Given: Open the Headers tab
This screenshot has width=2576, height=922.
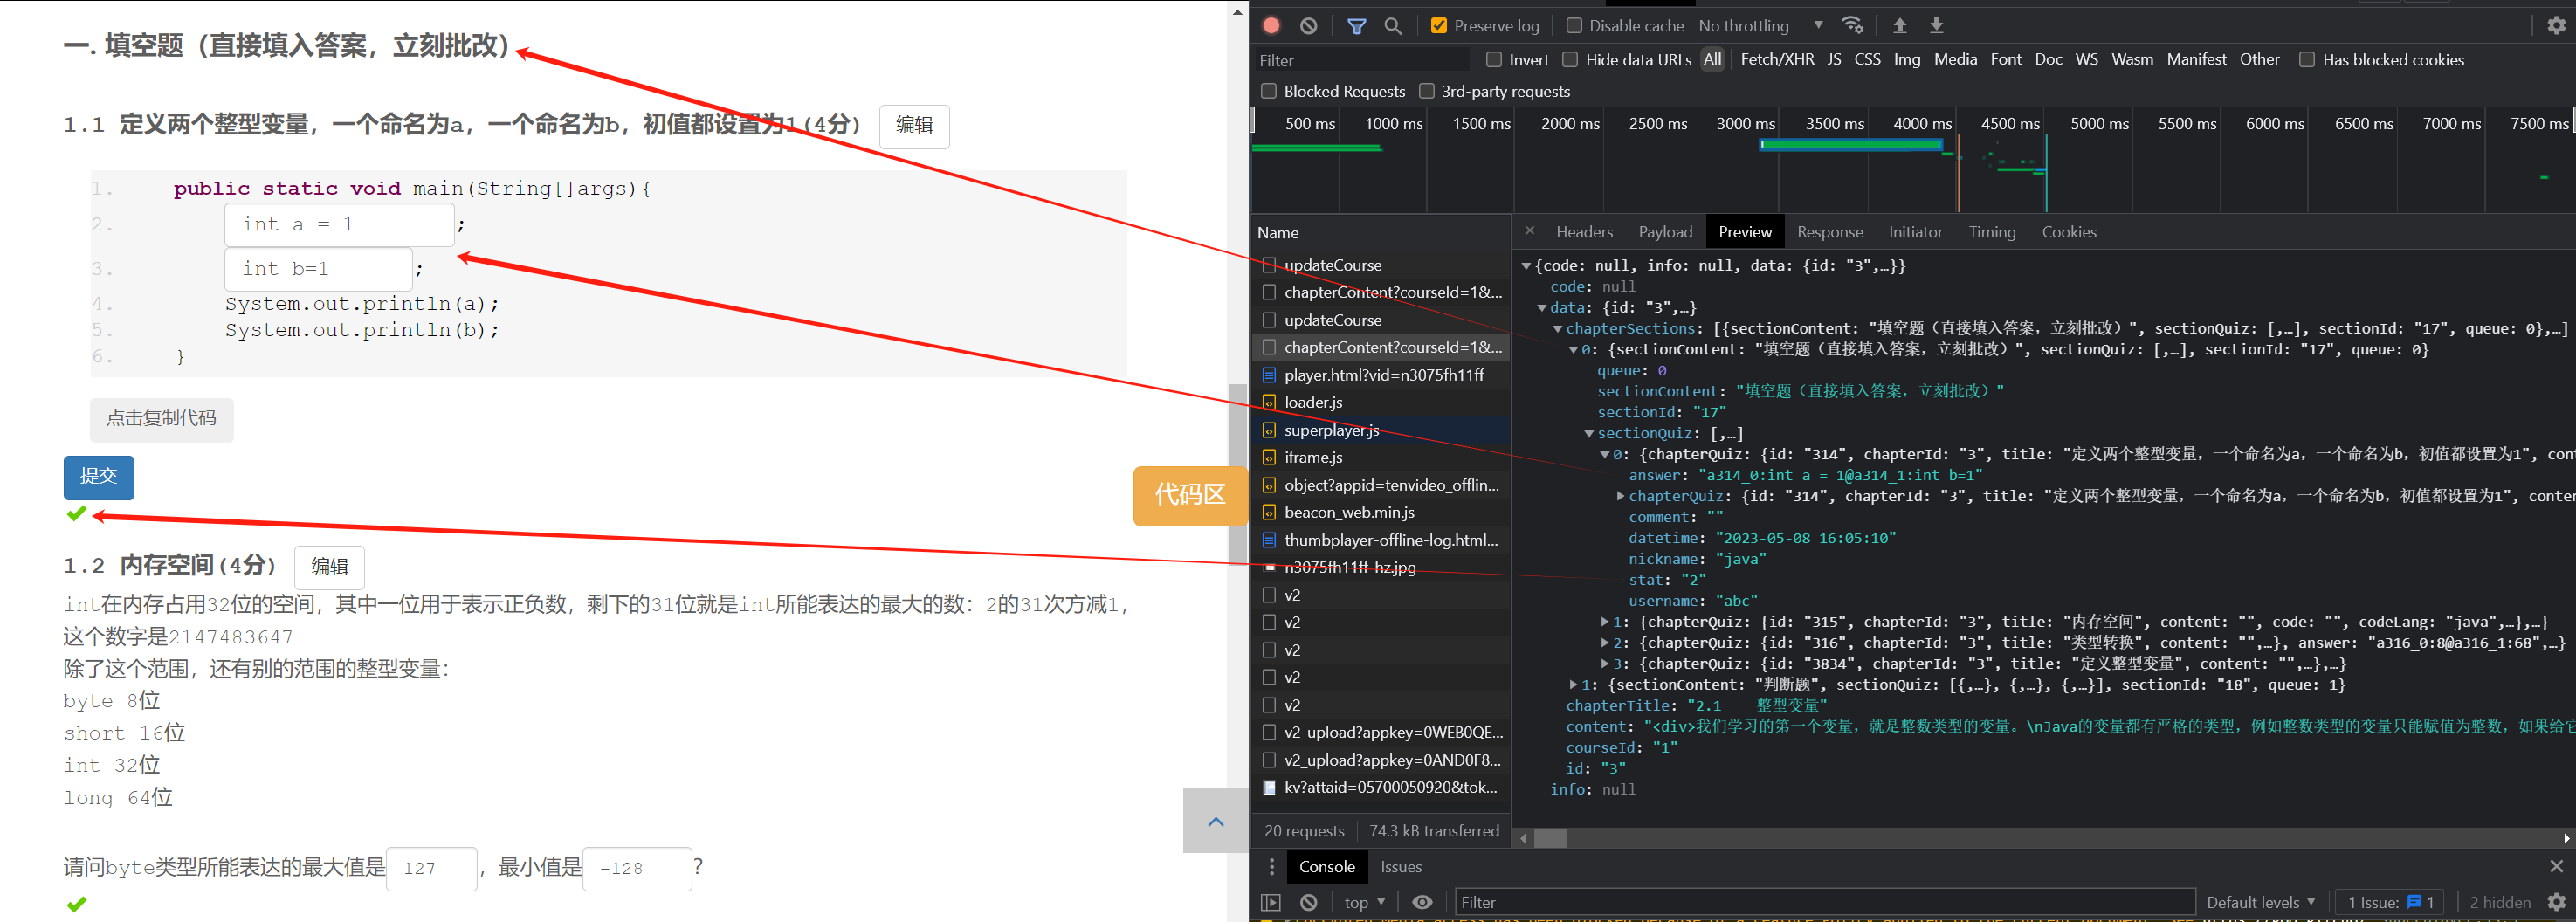Looking at the screenshot, I should [x=1584, y=232].
